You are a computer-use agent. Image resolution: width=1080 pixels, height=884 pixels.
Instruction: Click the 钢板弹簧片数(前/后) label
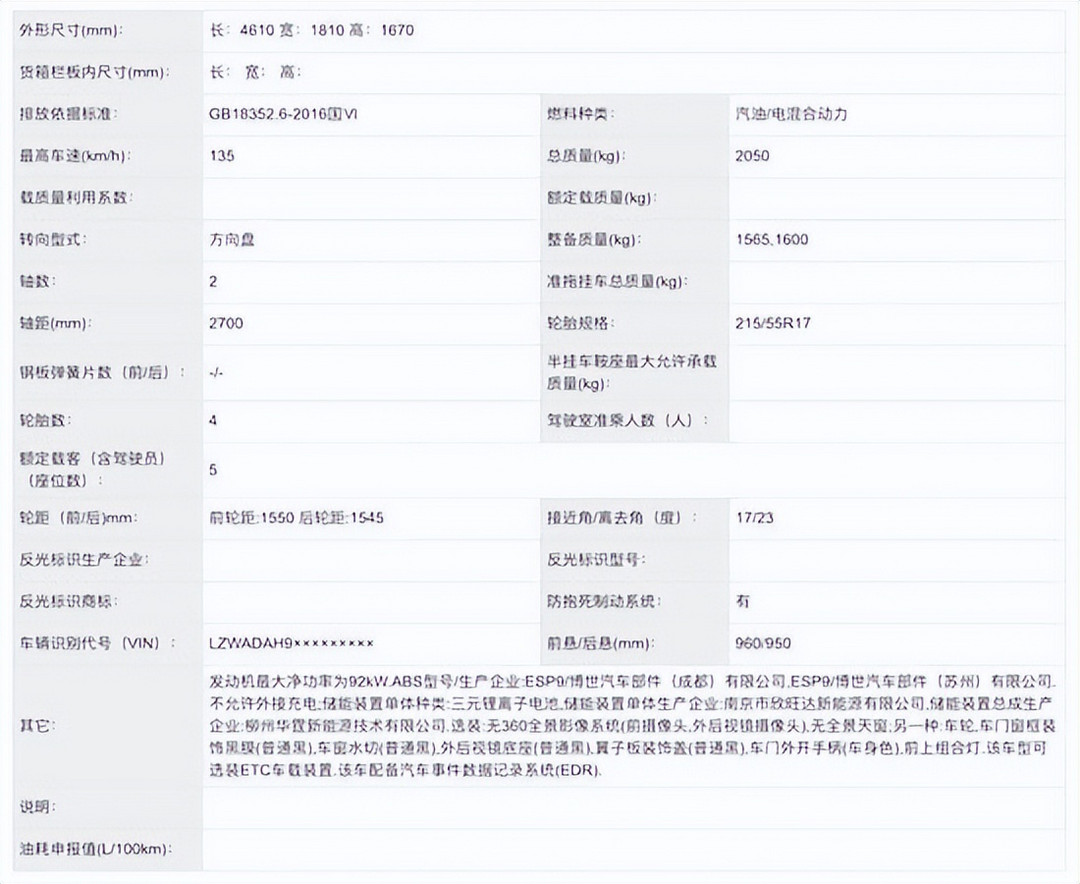coord(103,373)
